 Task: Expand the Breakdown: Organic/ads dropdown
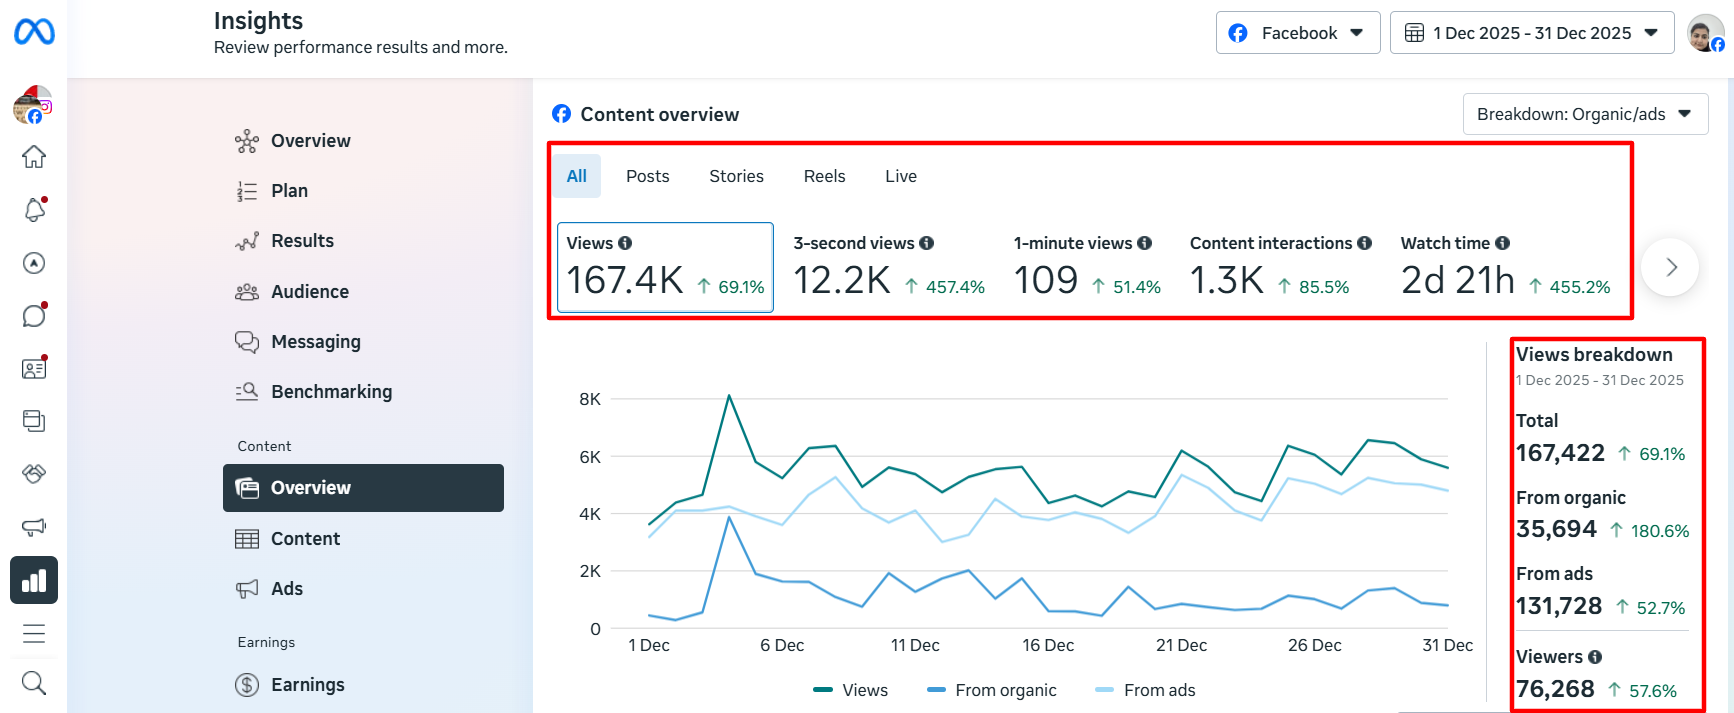[x=1585, y=114]
